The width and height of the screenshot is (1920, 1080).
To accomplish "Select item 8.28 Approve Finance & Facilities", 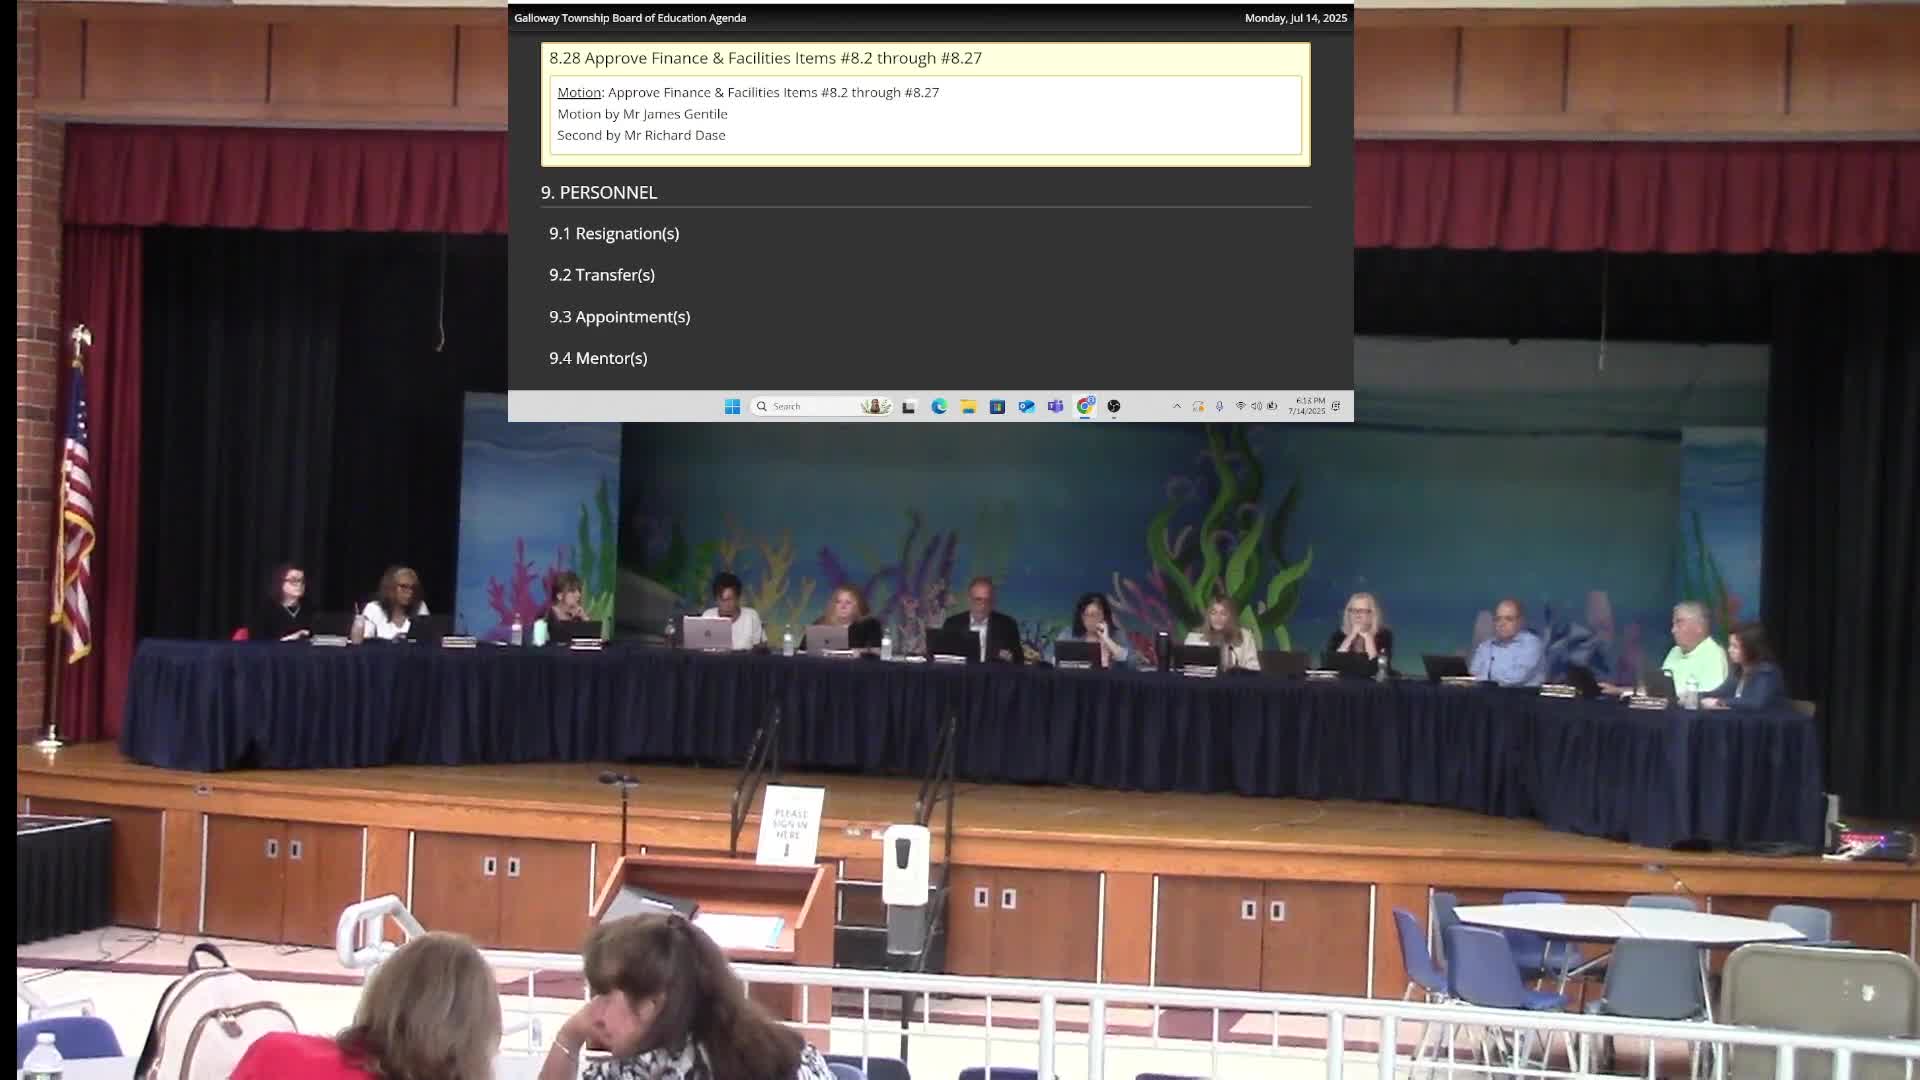I will pos(765,58).
